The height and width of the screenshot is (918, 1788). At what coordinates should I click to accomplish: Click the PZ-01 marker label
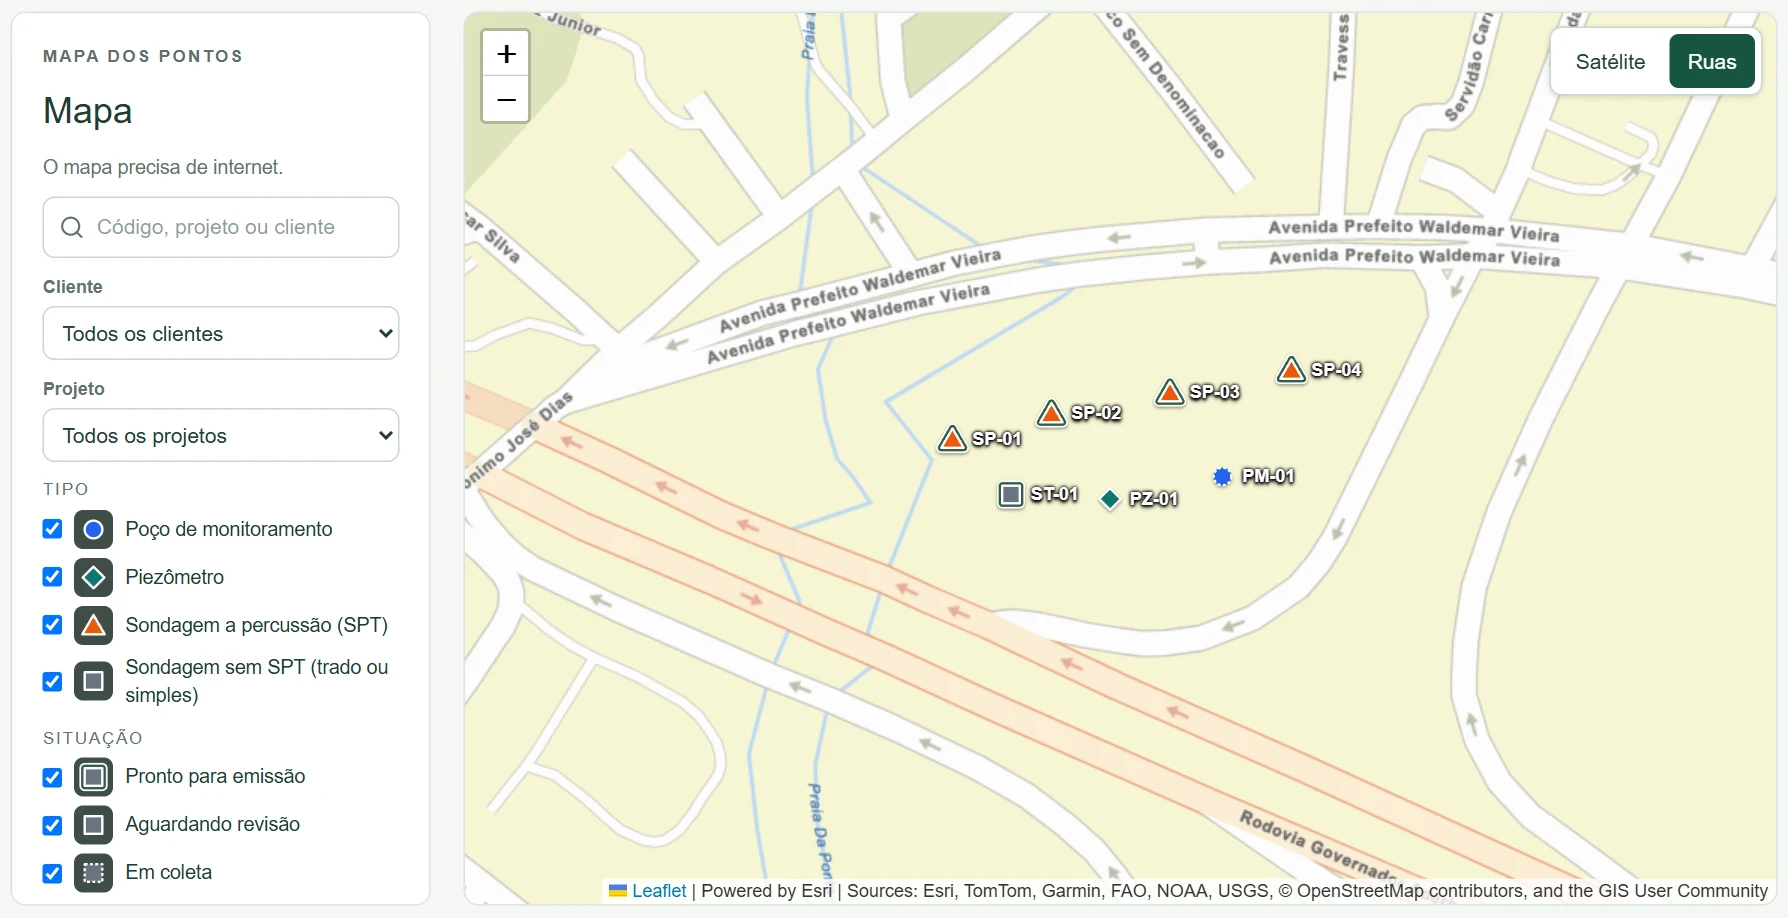(1153, 499)
